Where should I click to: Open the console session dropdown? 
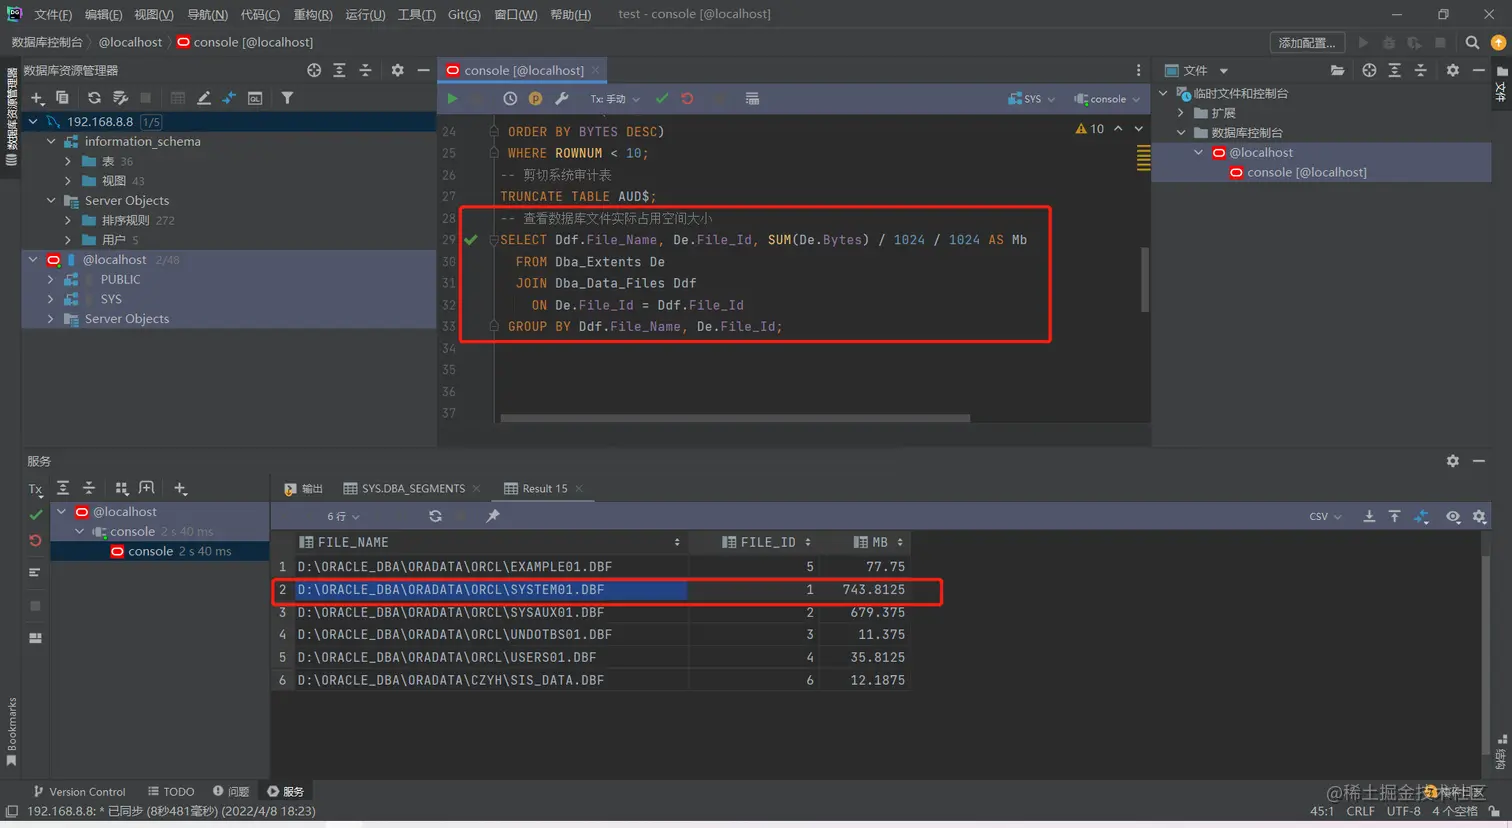tap(1106, 99)
